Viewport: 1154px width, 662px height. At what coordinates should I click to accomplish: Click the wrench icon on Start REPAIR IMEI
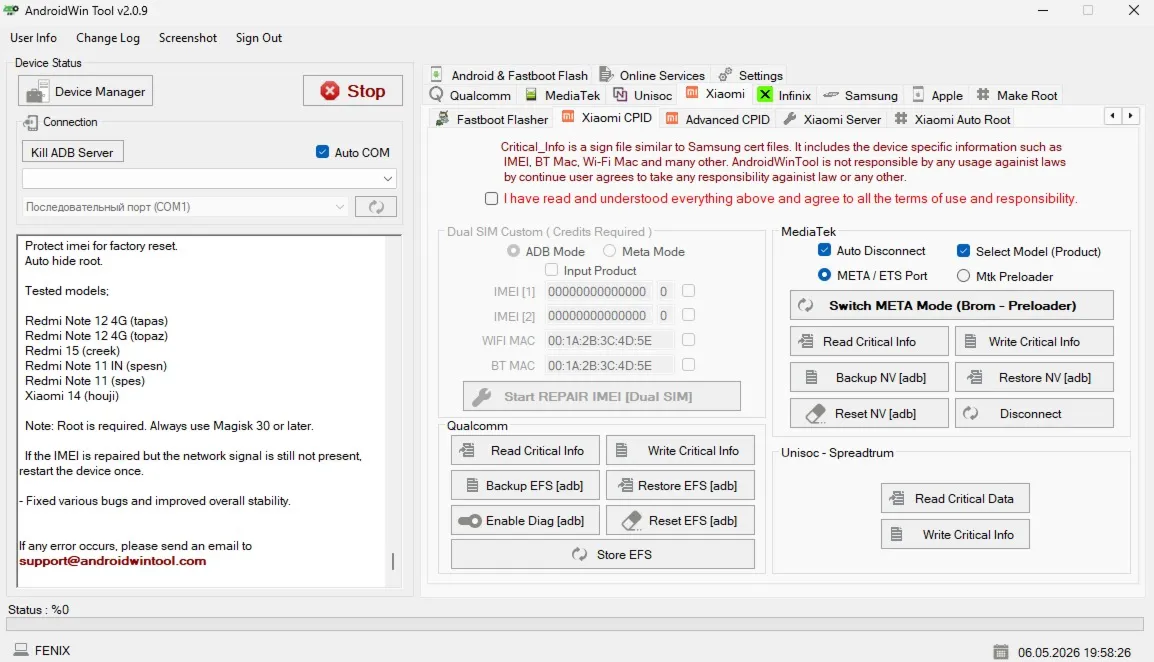click(481, 397)
